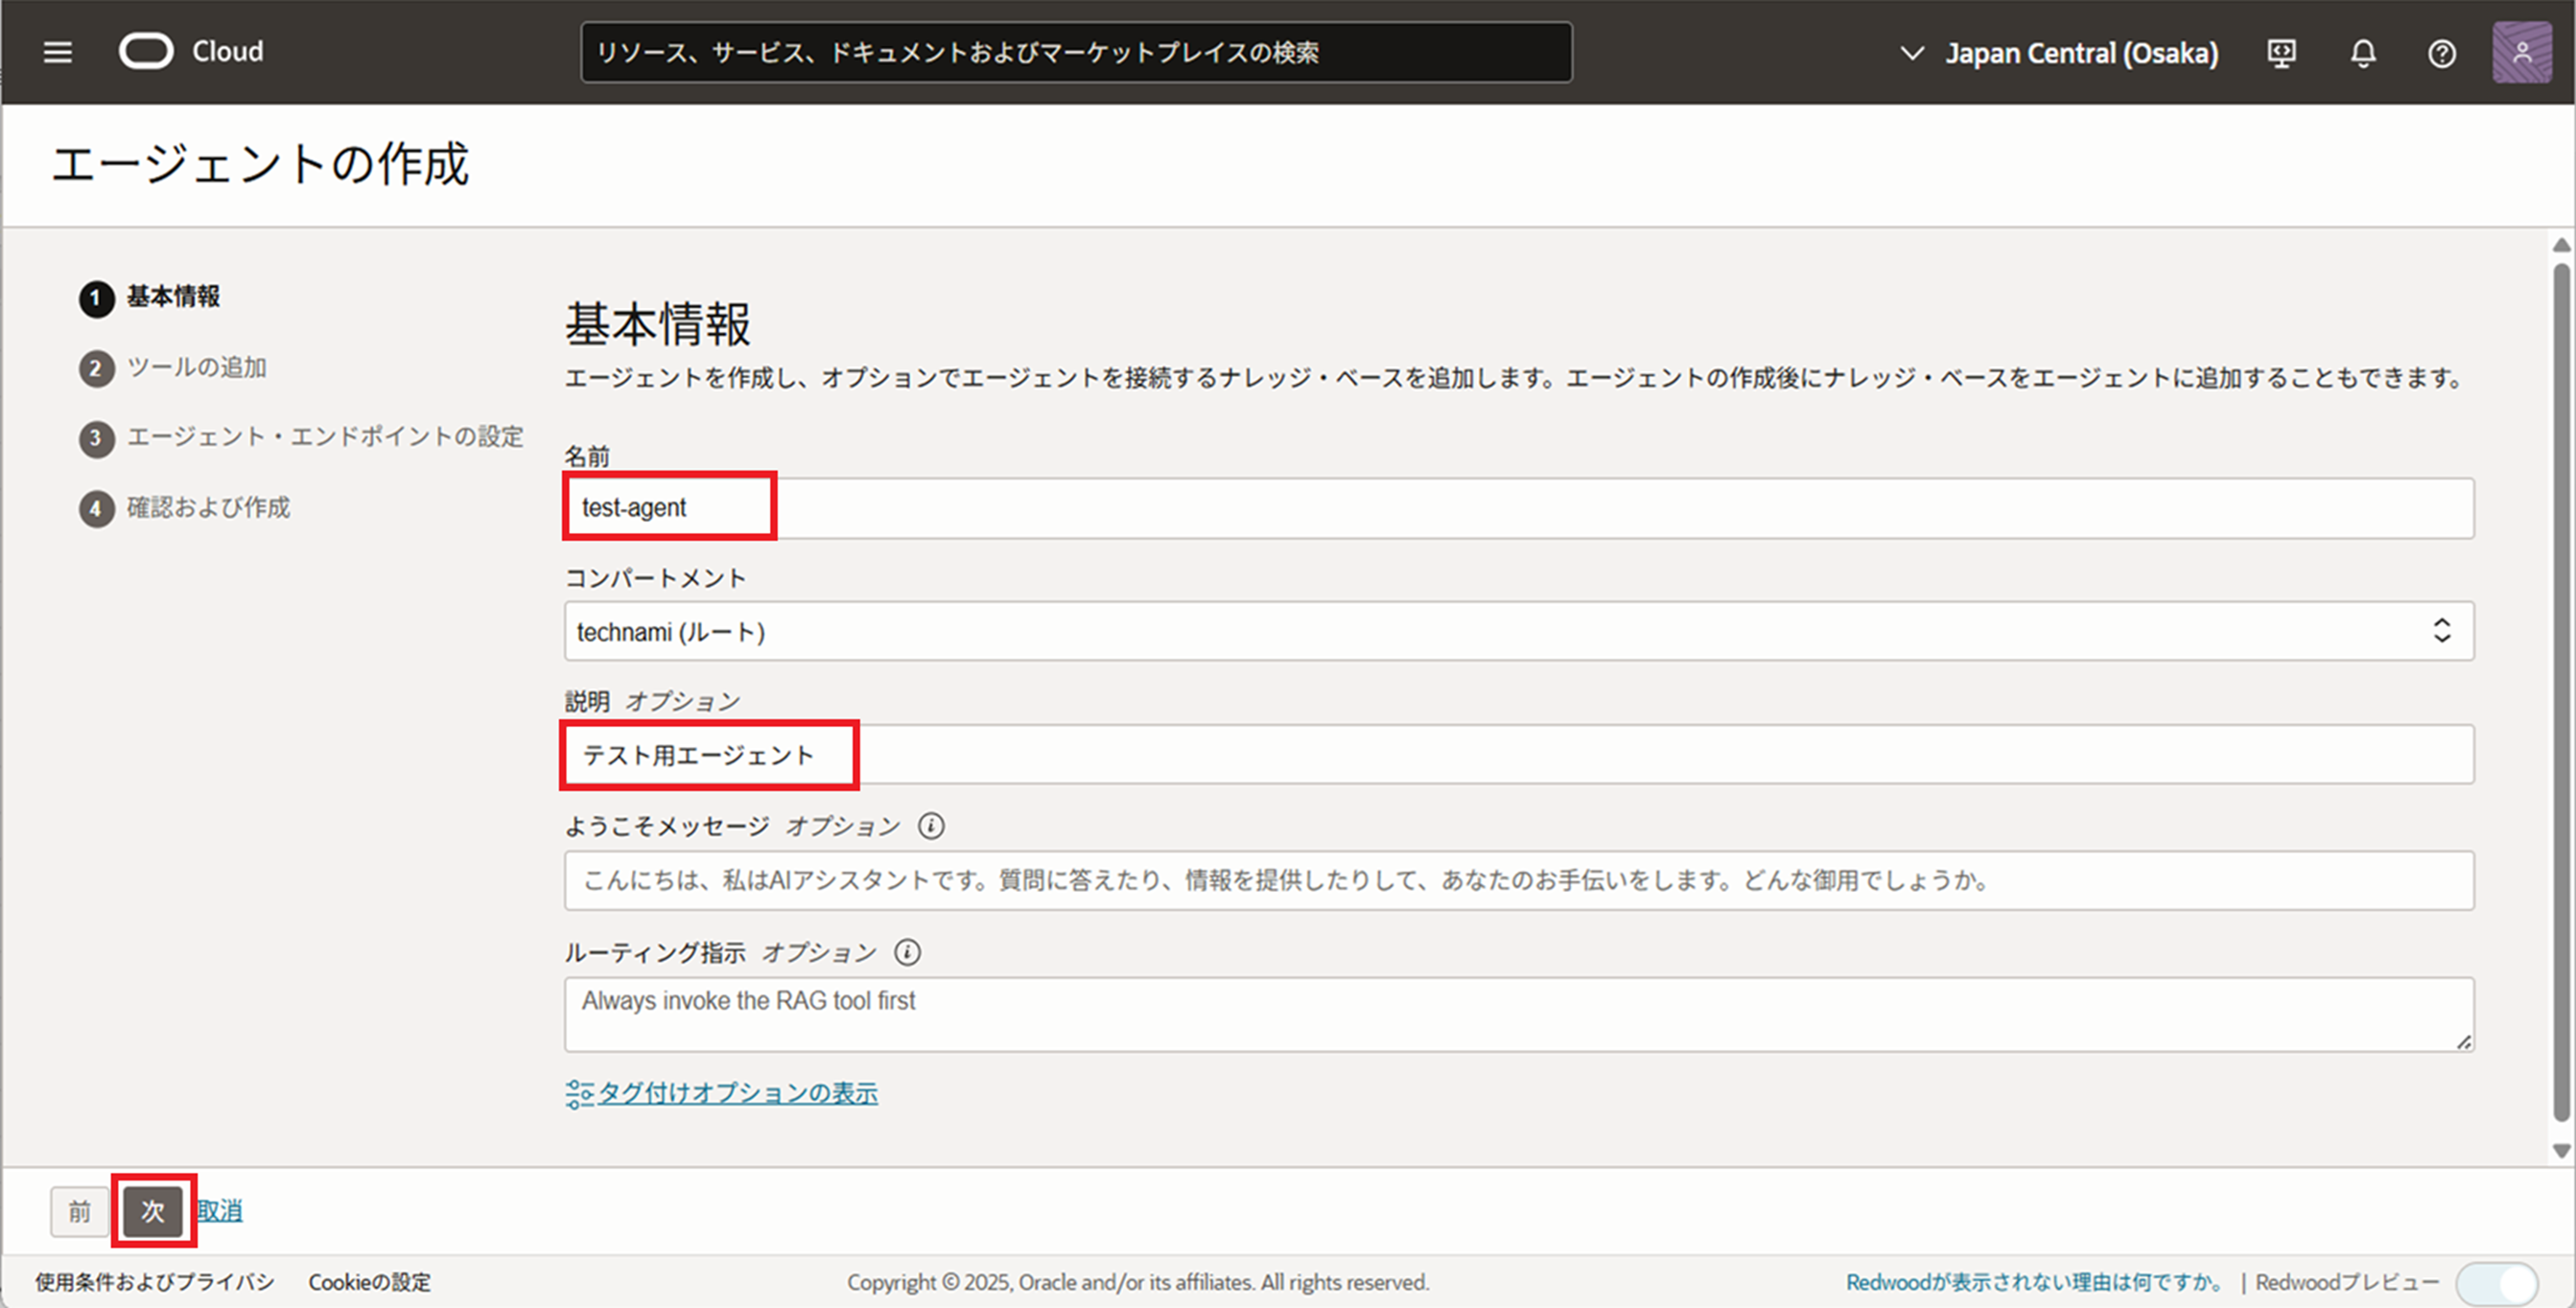Click the compartment selector up-down arrows
2576x1308 pixels.
pos(2441,631)
